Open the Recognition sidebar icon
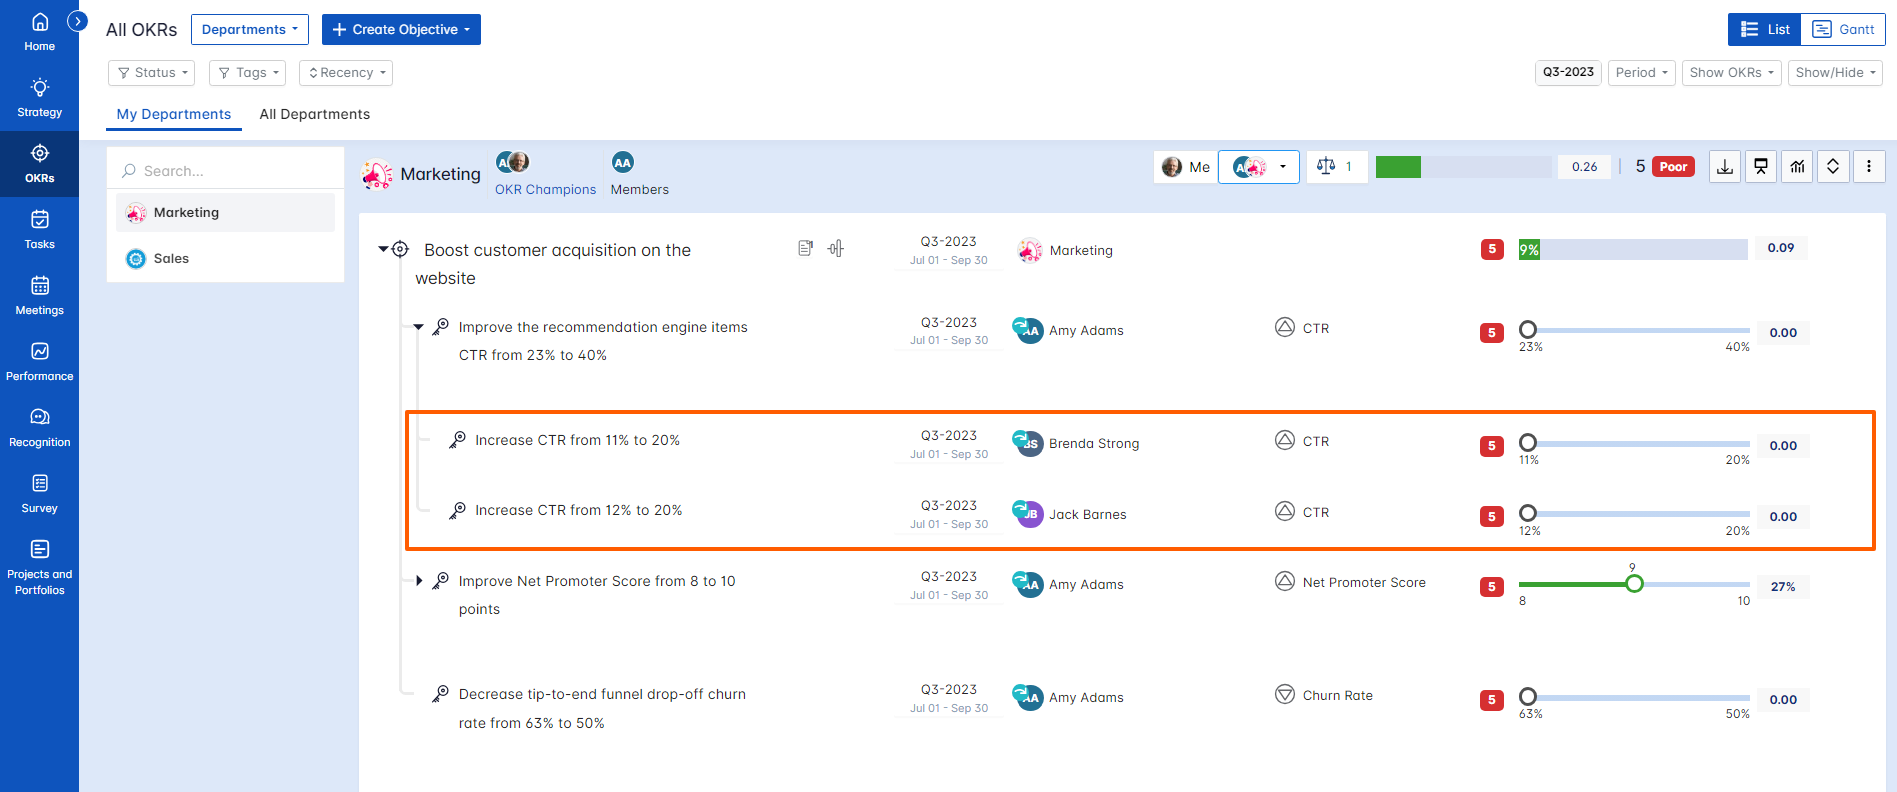Viewport: 1897px width, 792px height. 39,428
